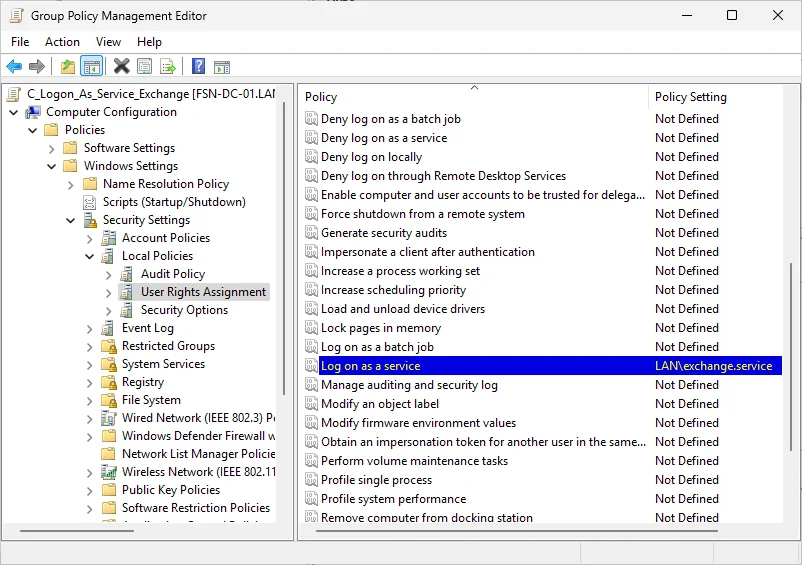Click the Back arrow toolbar icon
Image resolution: width=802 pixels, height=565 pixels.
pyautogui.click(x=14, y=66)
